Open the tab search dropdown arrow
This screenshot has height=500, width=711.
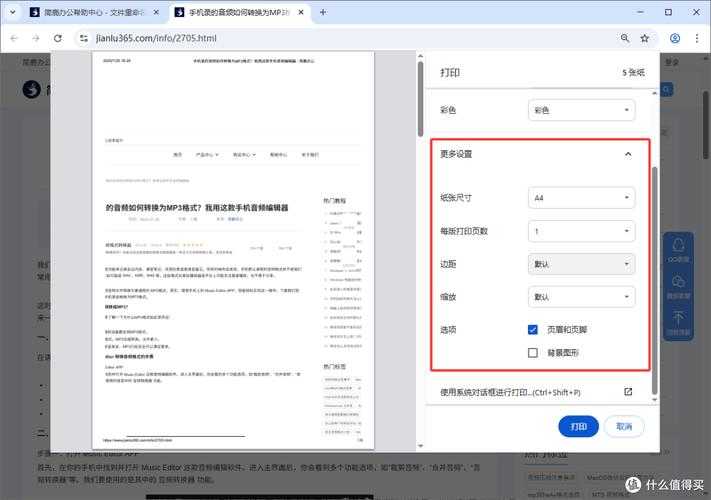click(13, 12)
